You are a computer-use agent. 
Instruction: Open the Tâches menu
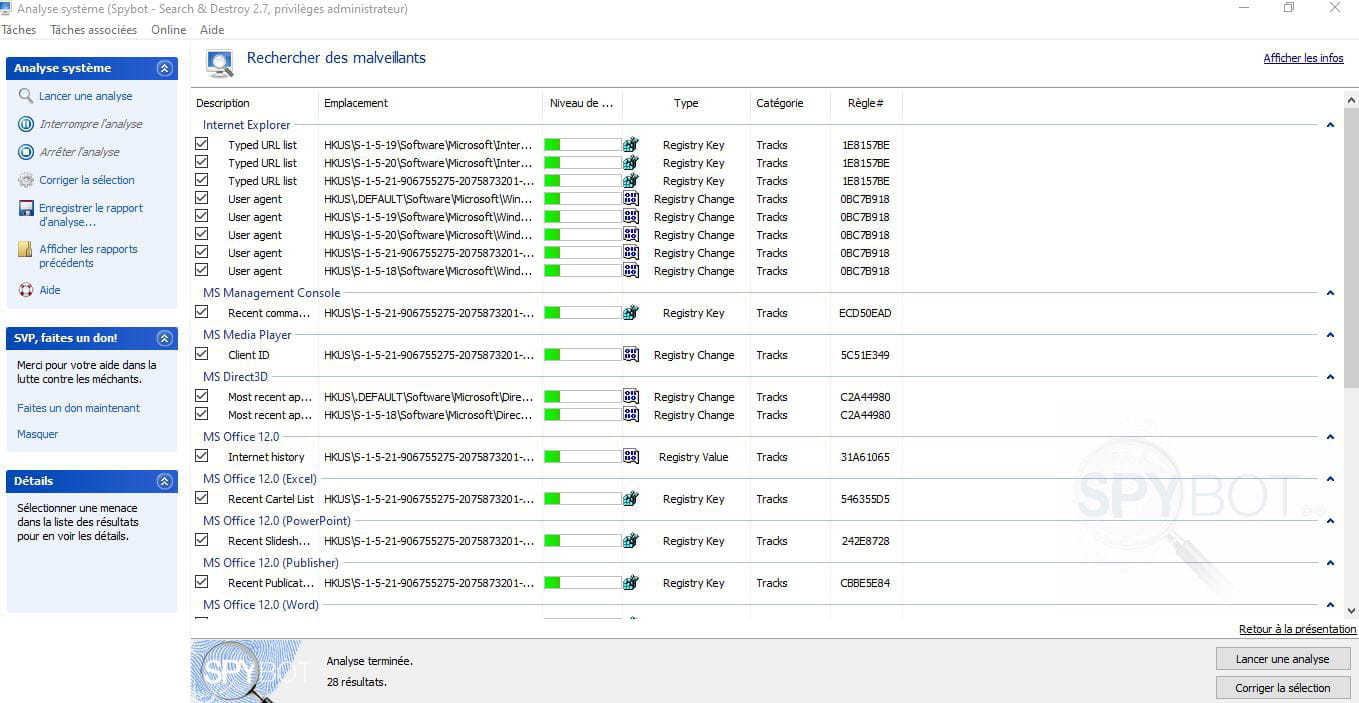pos(19,30)
